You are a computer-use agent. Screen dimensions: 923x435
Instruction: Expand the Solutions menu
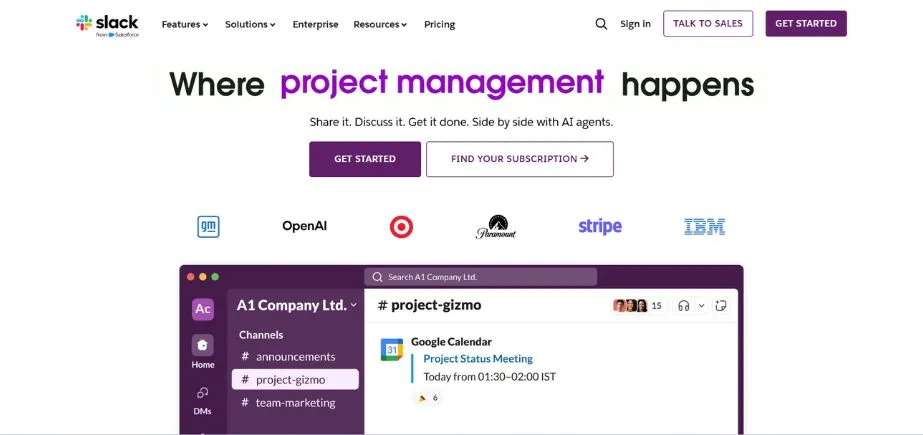[x=250, y=24]
